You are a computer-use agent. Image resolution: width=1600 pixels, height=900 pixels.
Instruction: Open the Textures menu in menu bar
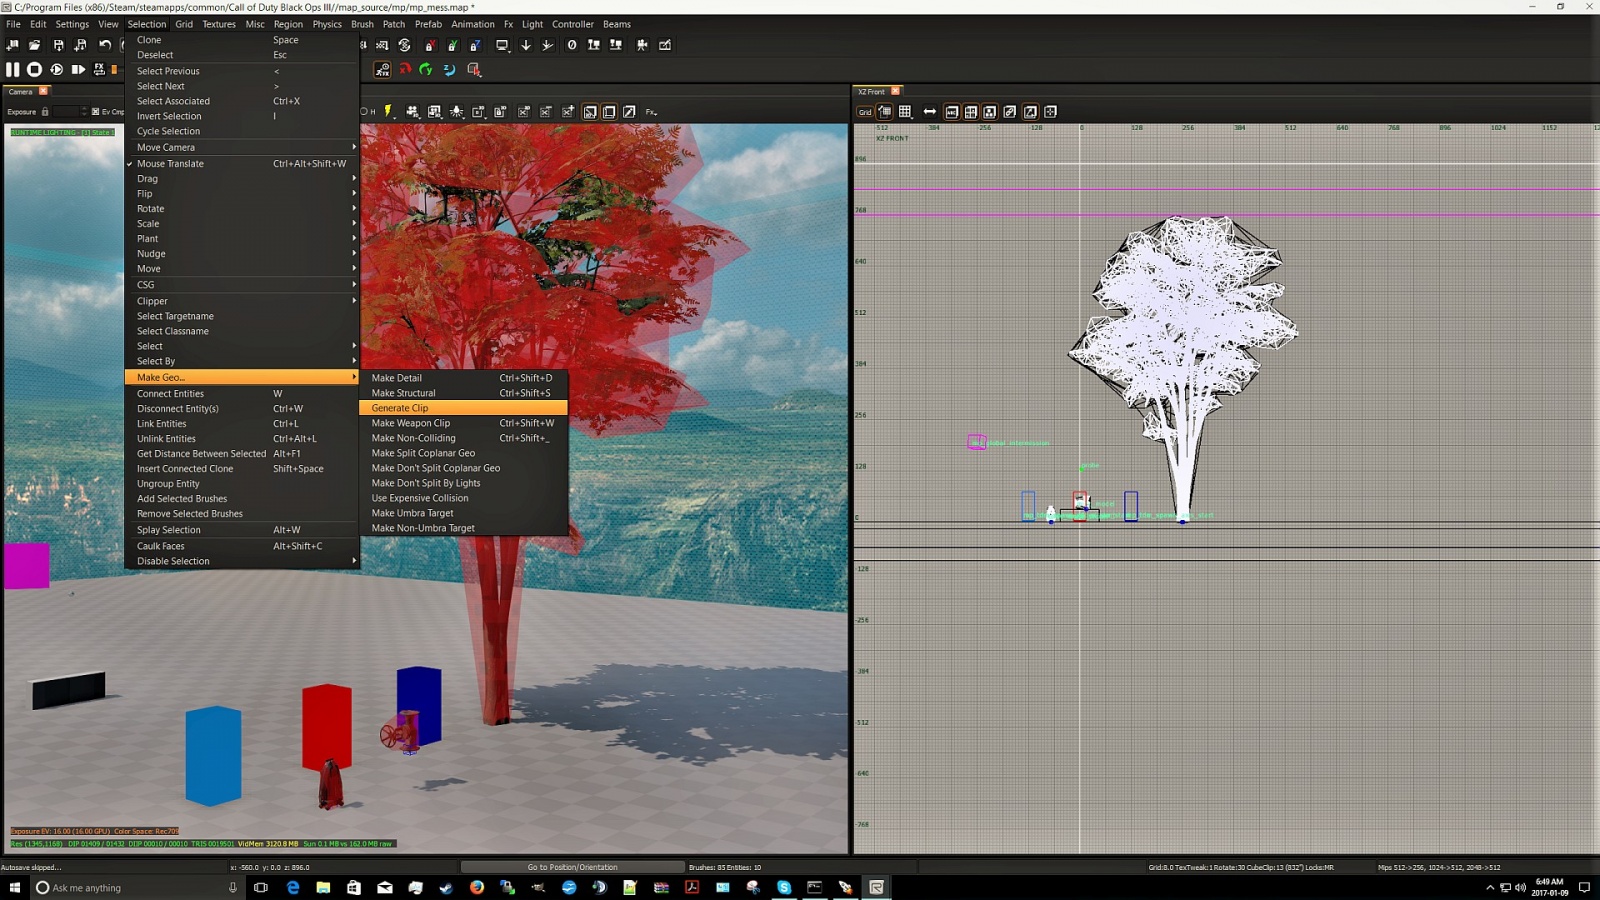tap(218, 24)
